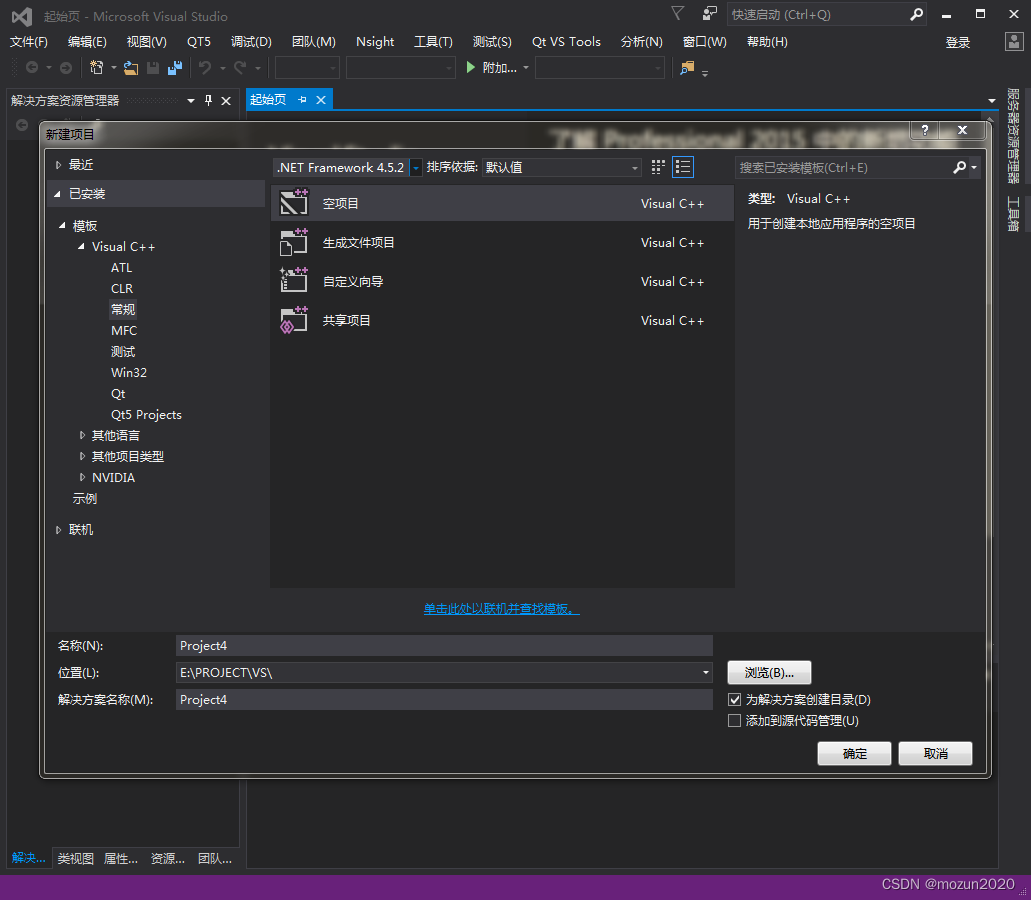Open the 团队(M) menu
1031x900 pixels.
click(314, 41)
